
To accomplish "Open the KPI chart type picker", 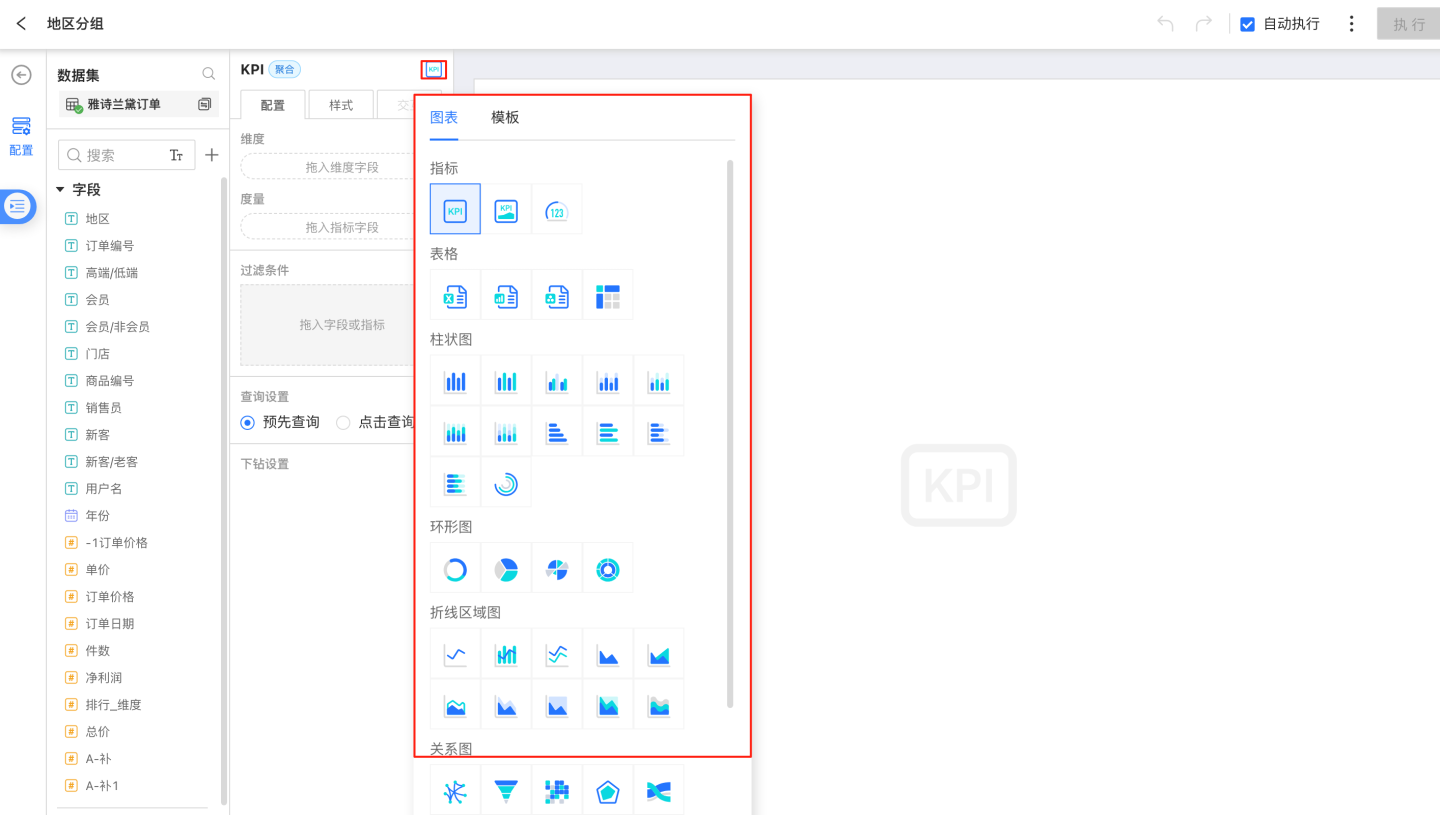I will (x=433, y=69).
